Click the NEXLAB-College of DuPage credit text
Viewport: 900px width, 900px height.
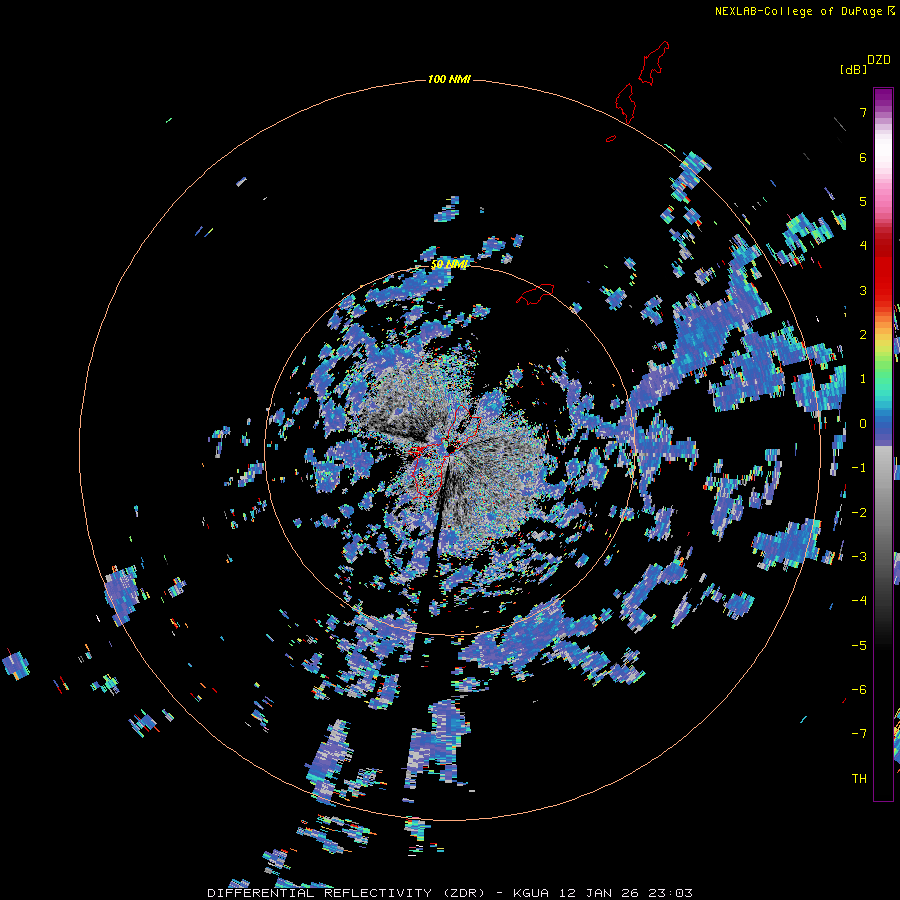point(798,11)
